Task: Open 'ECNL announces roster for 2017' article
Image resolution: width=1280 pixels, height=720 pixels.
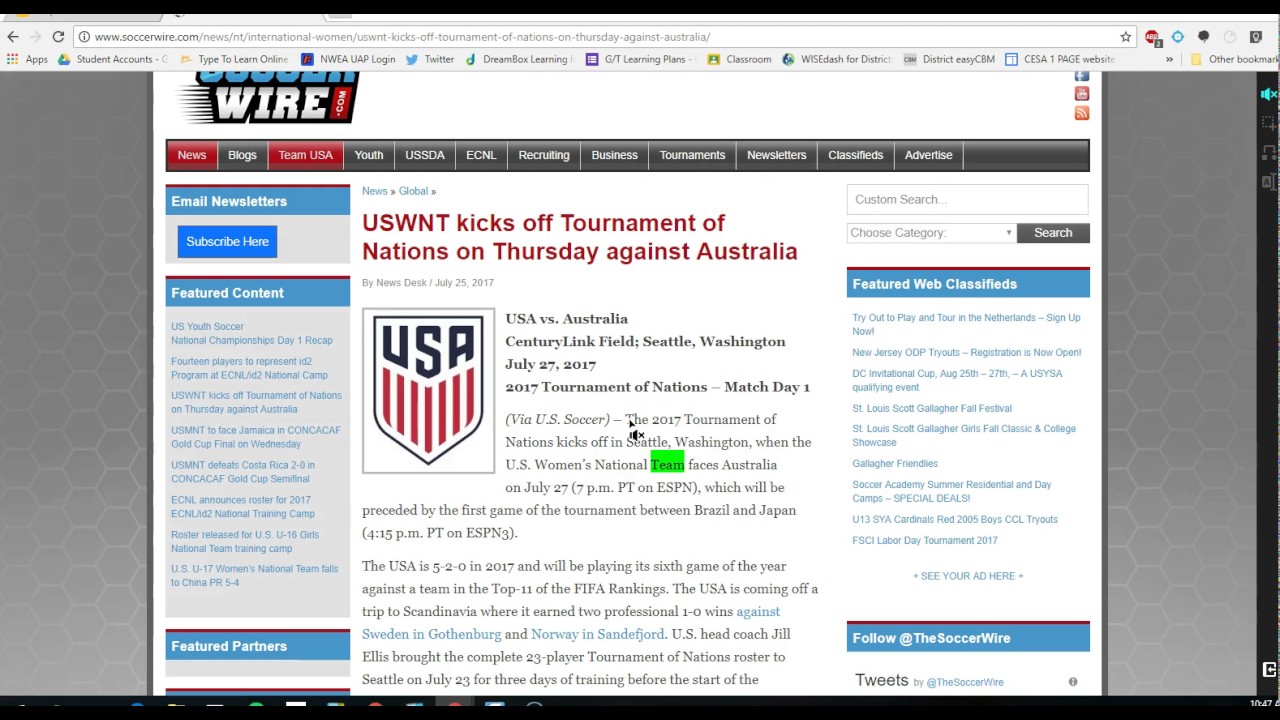Action: (243, 507)
